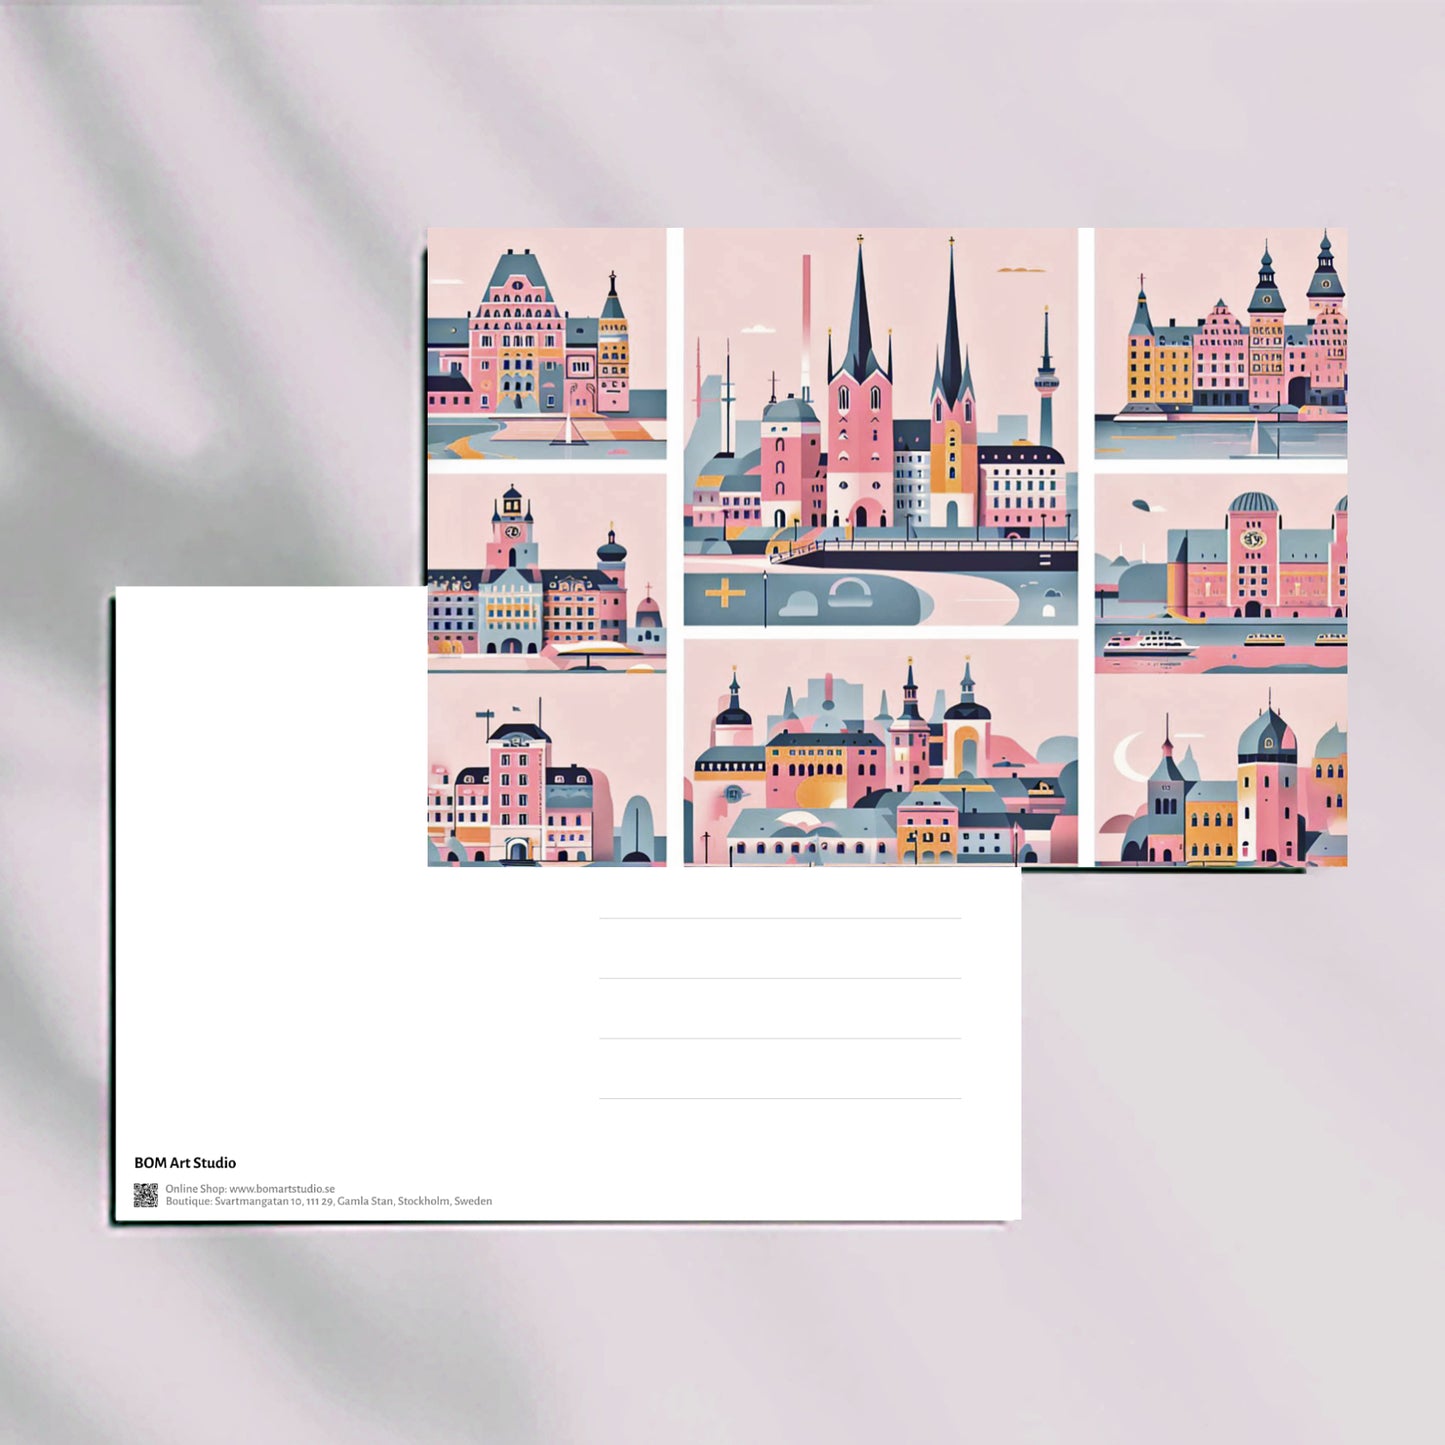1445x1445 pixels.
Task: Select the top-left pink mansion panel
Action: tap(546, 343)
